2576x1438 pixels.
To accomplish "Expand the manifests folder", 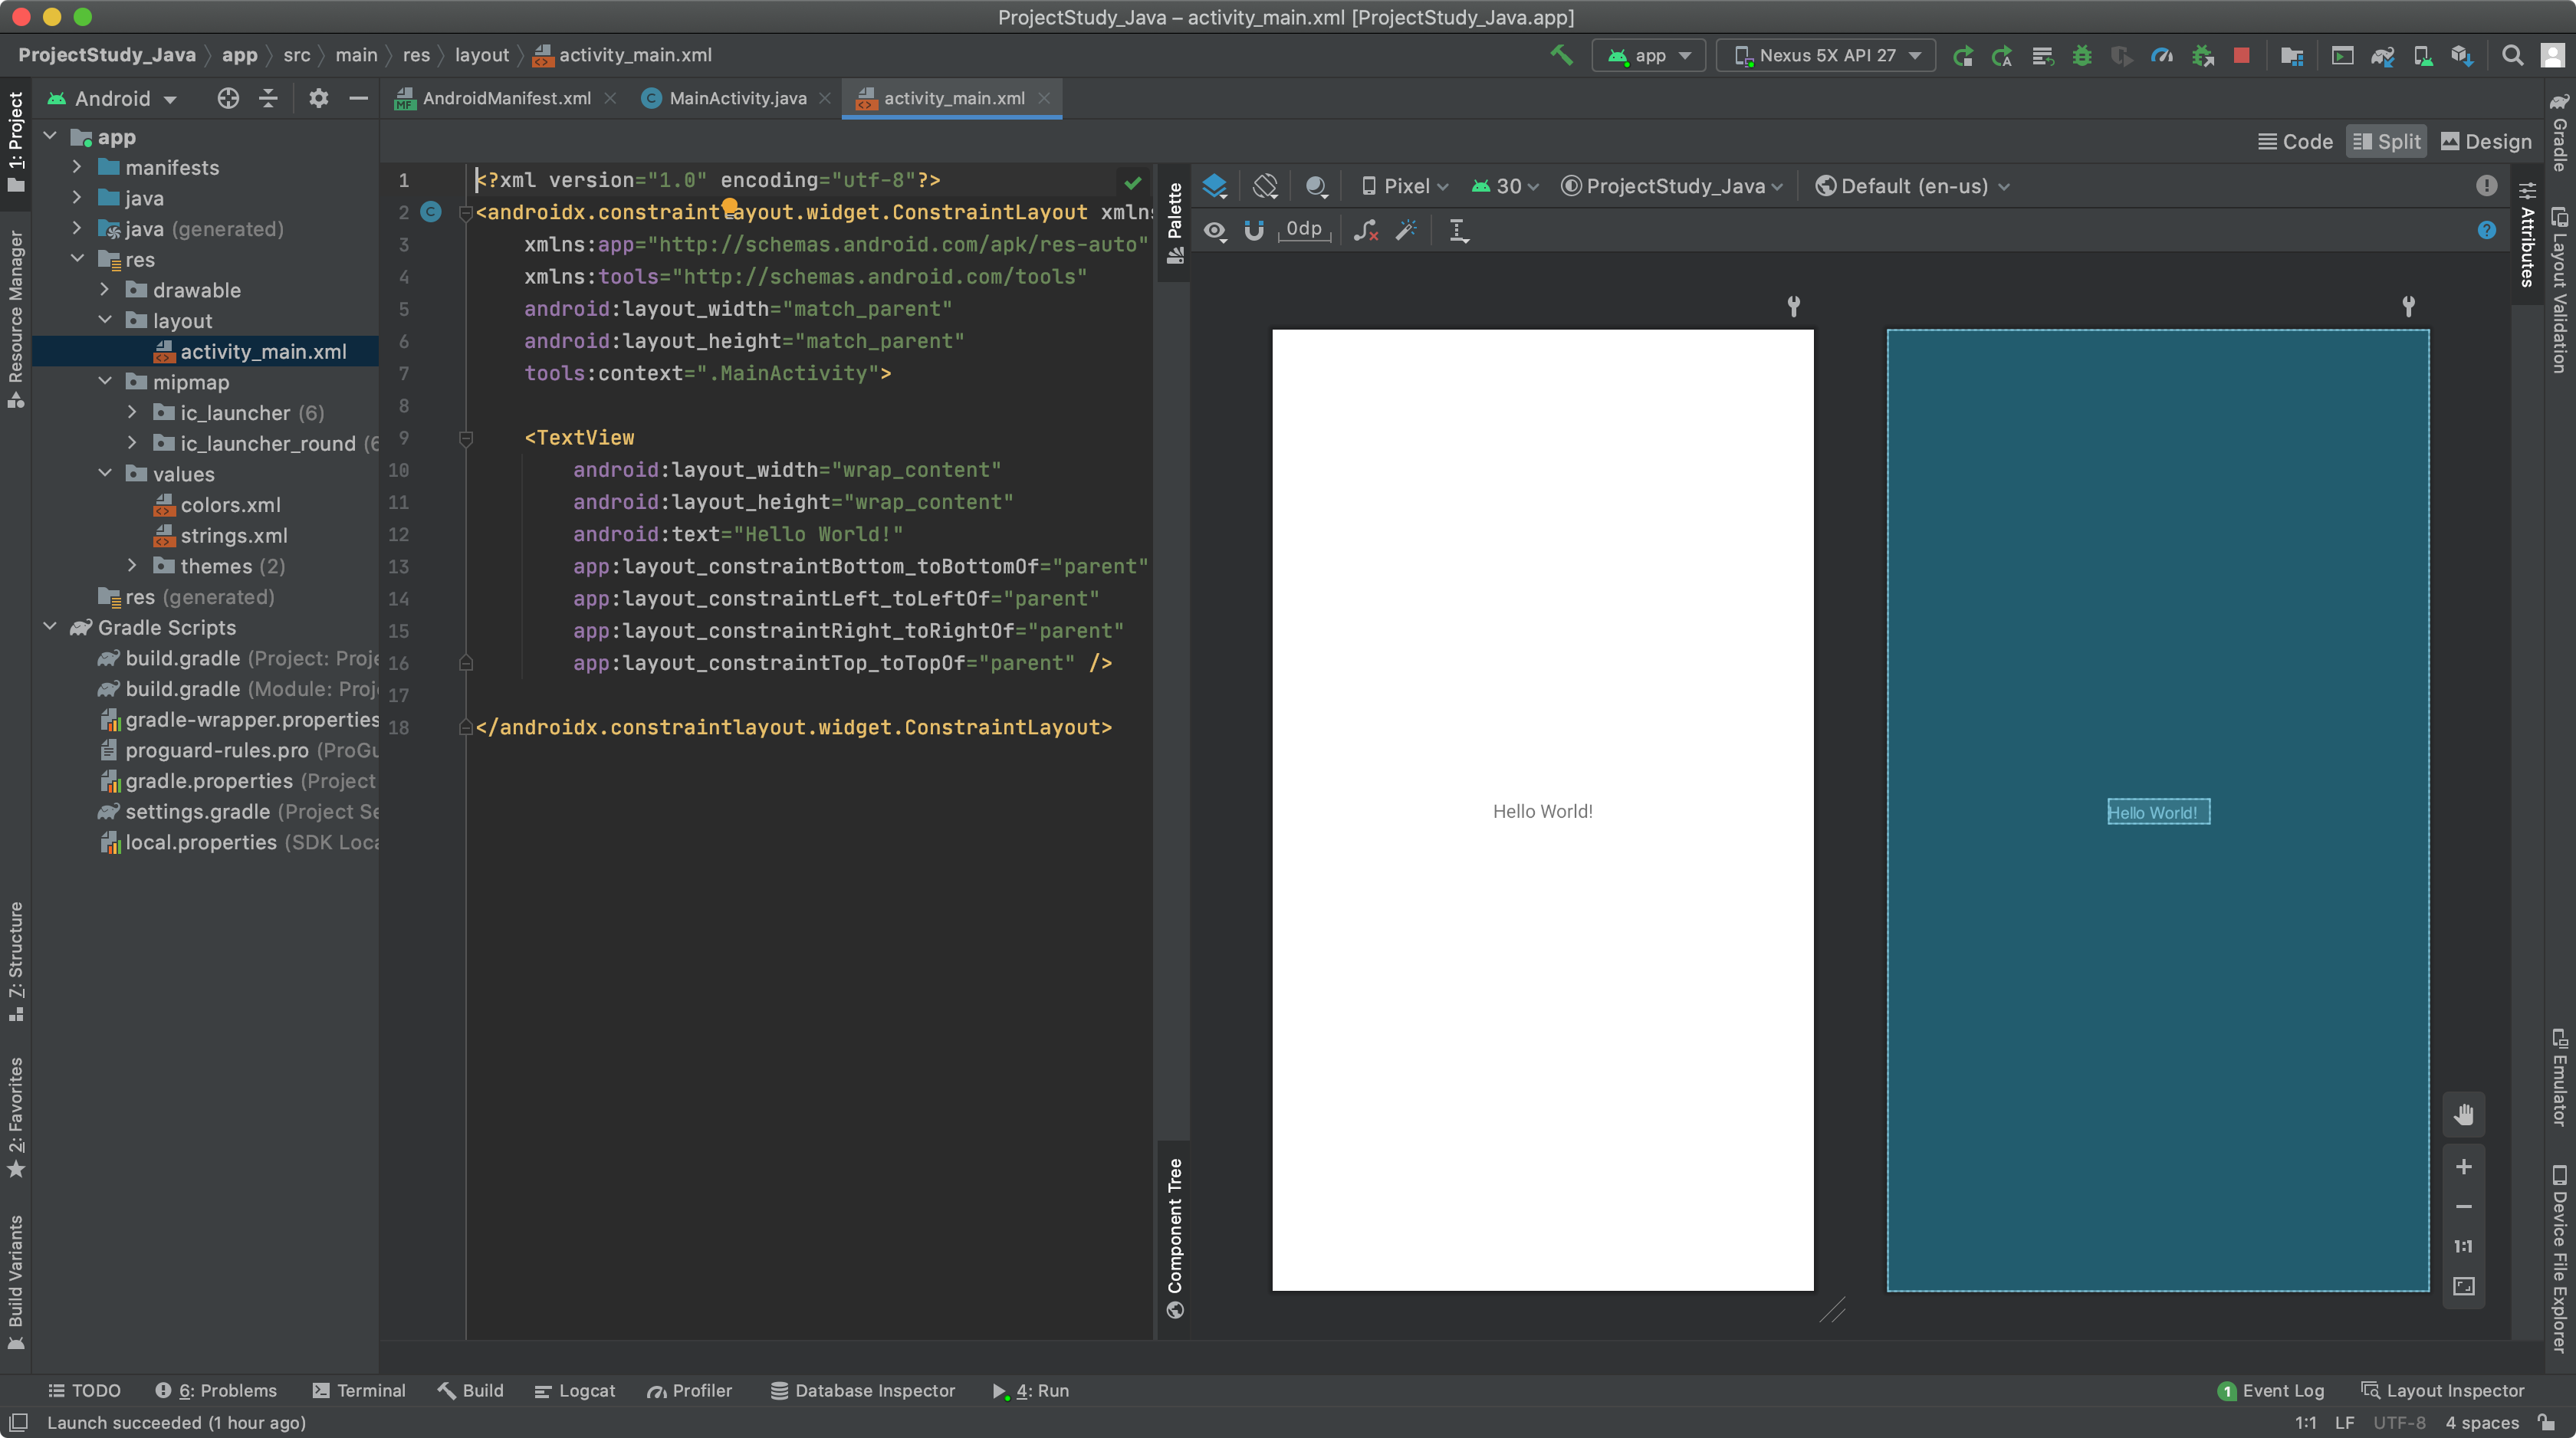I will coord(77,167).
